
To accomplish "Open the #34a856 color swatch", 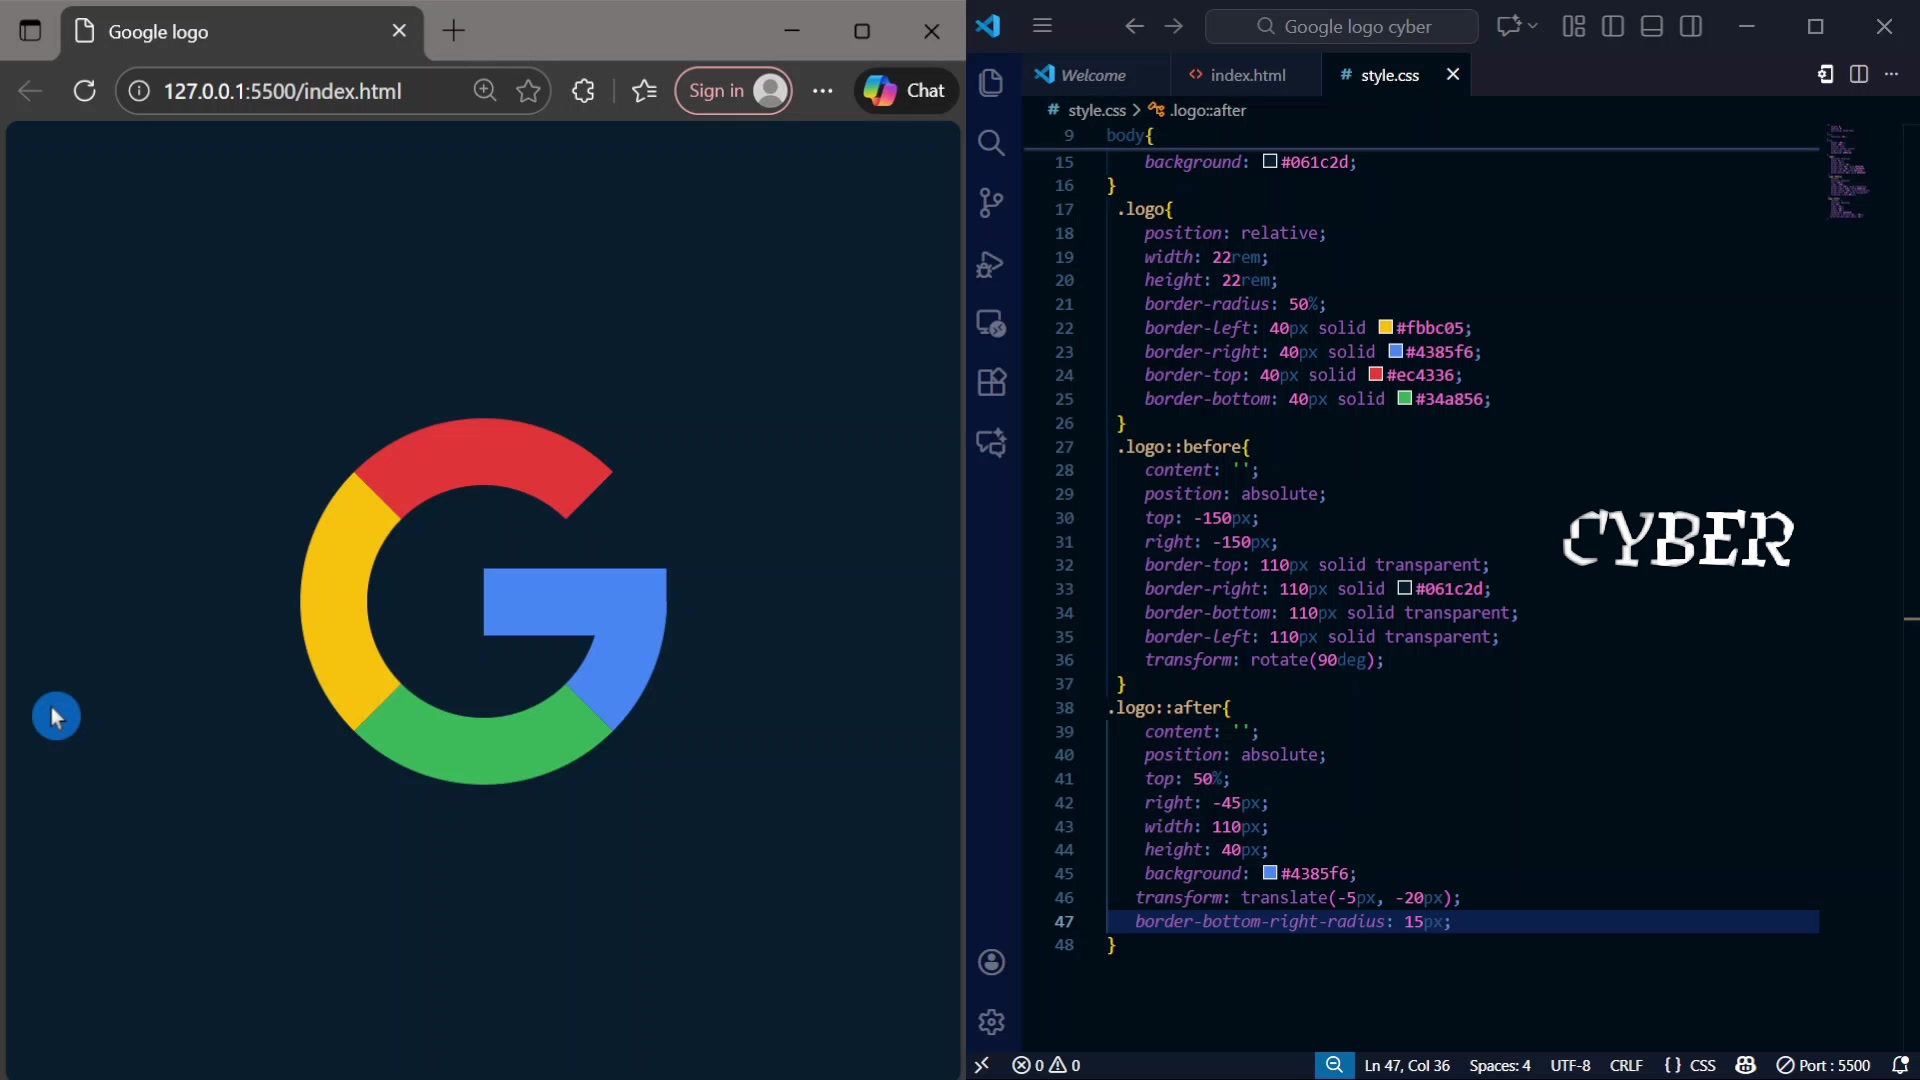I will coord(1404,398).
